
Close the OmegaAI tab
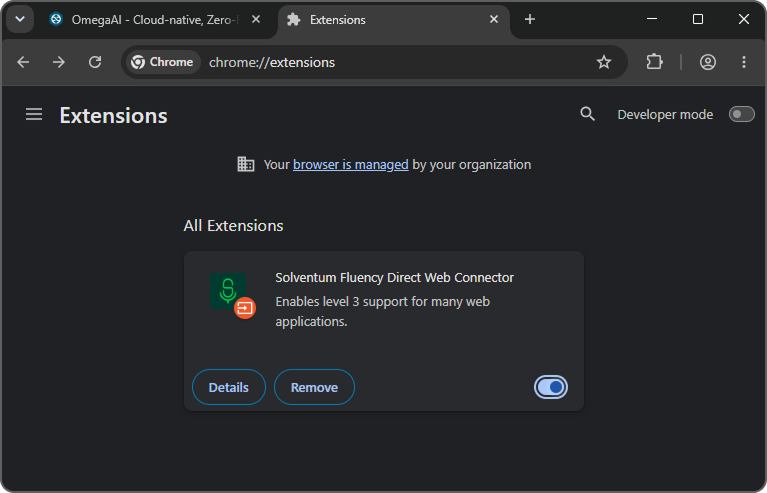pyautogui.click(x=256, y=20)
